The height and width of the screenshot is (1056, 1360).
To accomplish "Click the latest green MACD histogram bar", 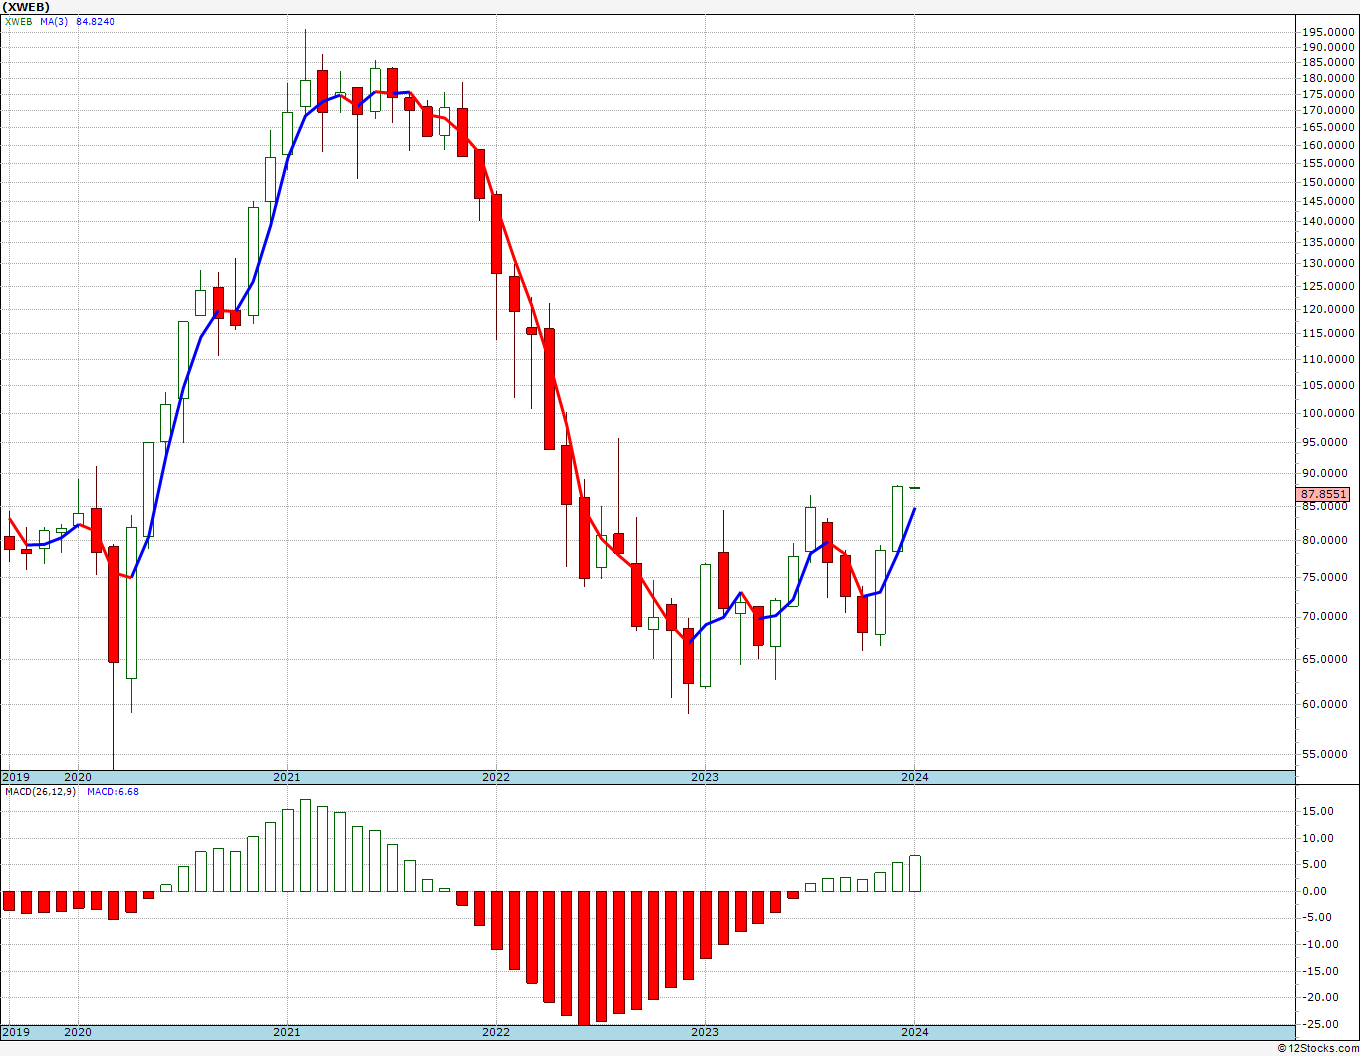I will (x=915, y=874).
